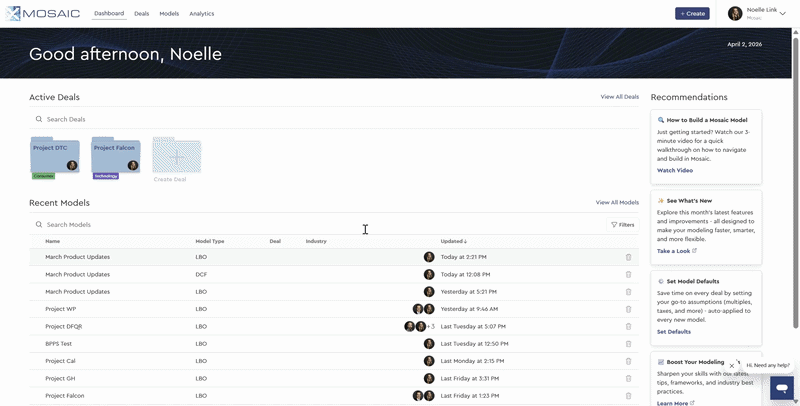Open the Project DFQR model row

pyautogui.click(x=334, y=326)
